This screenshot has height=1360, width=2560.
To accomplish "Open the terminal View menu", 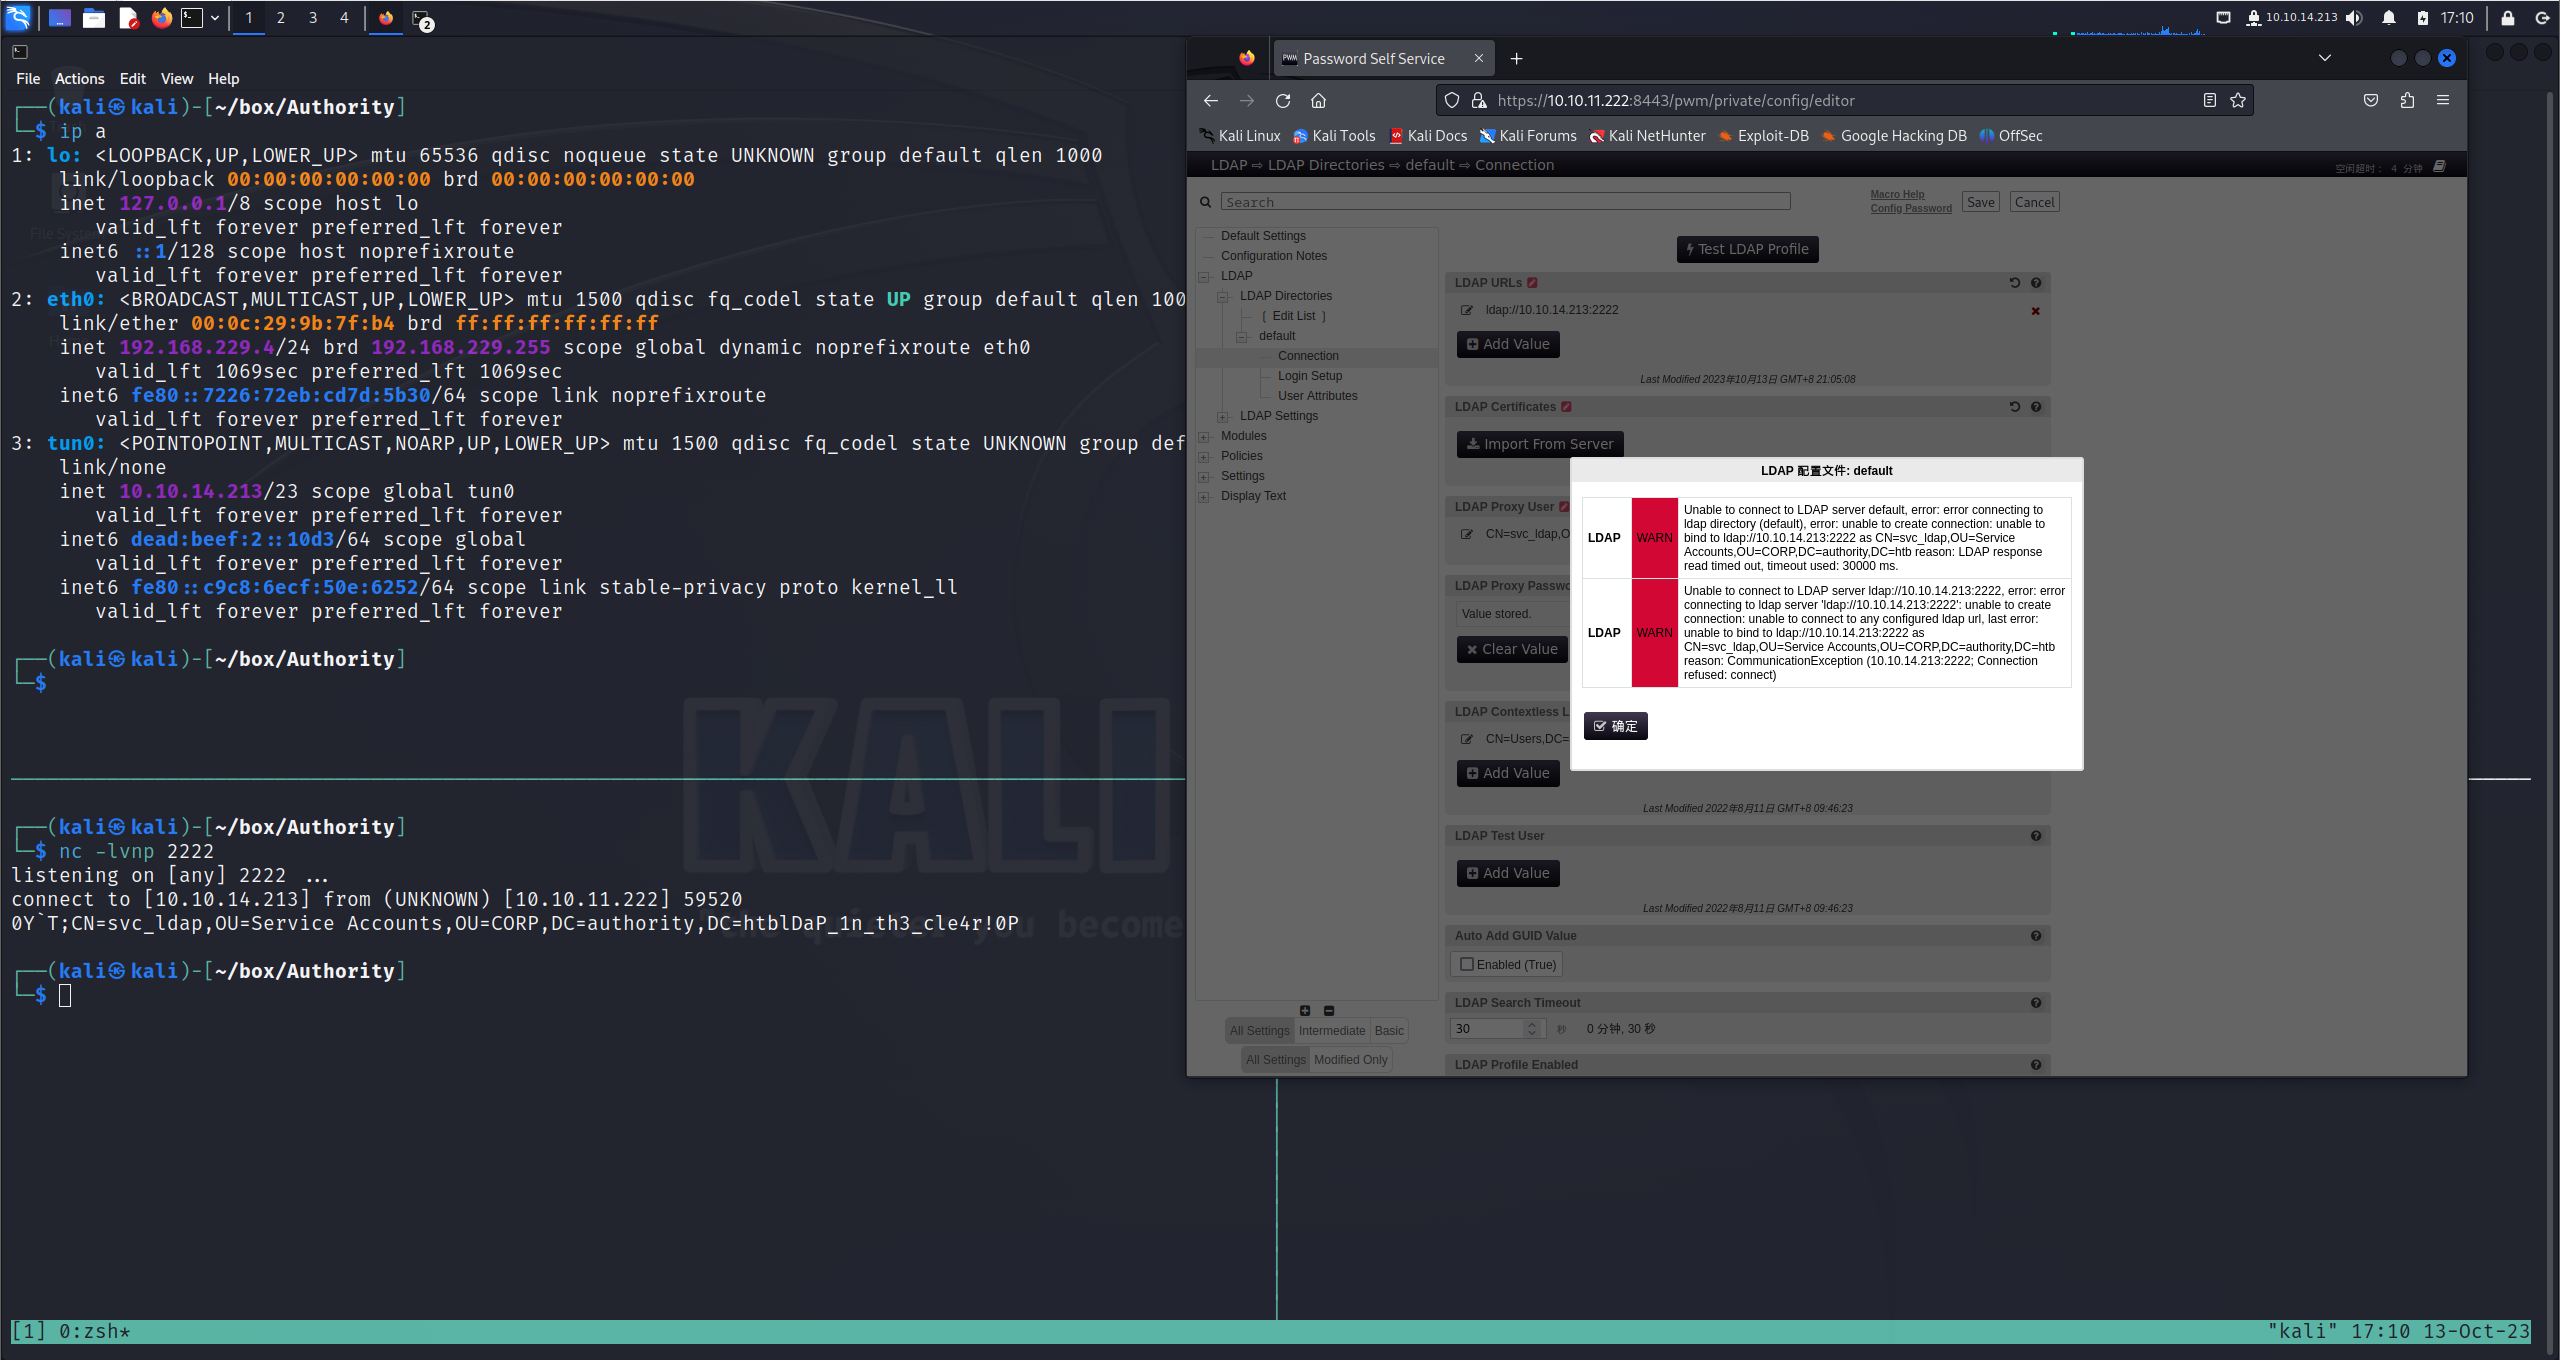I will [176, 78].
